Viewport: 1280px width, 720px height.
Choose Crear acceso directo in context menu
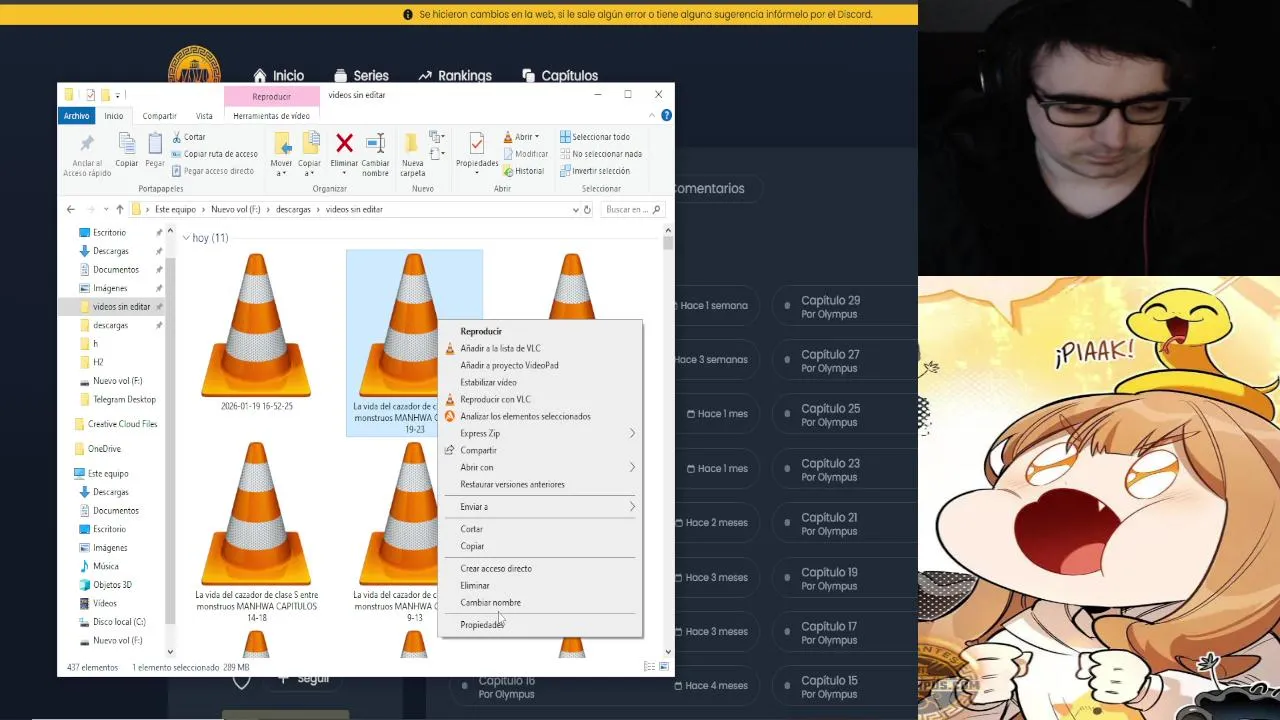[x=496, y=568]
